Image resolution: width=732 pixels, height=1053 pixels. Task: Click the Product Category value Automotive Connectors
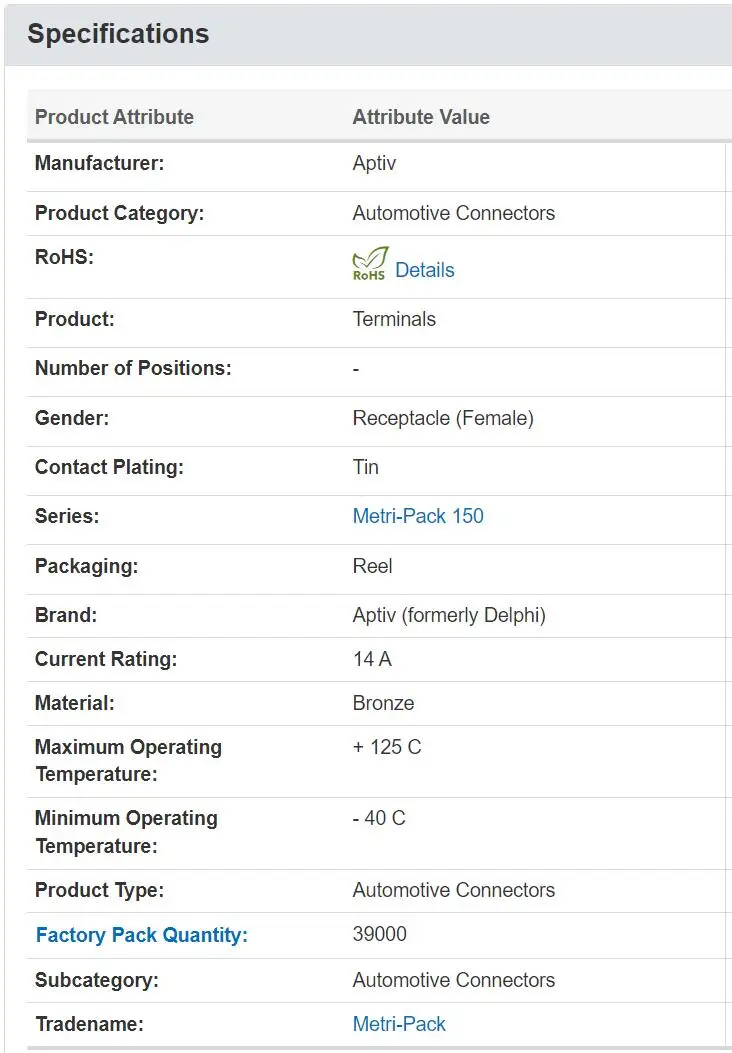click(453, 213)
